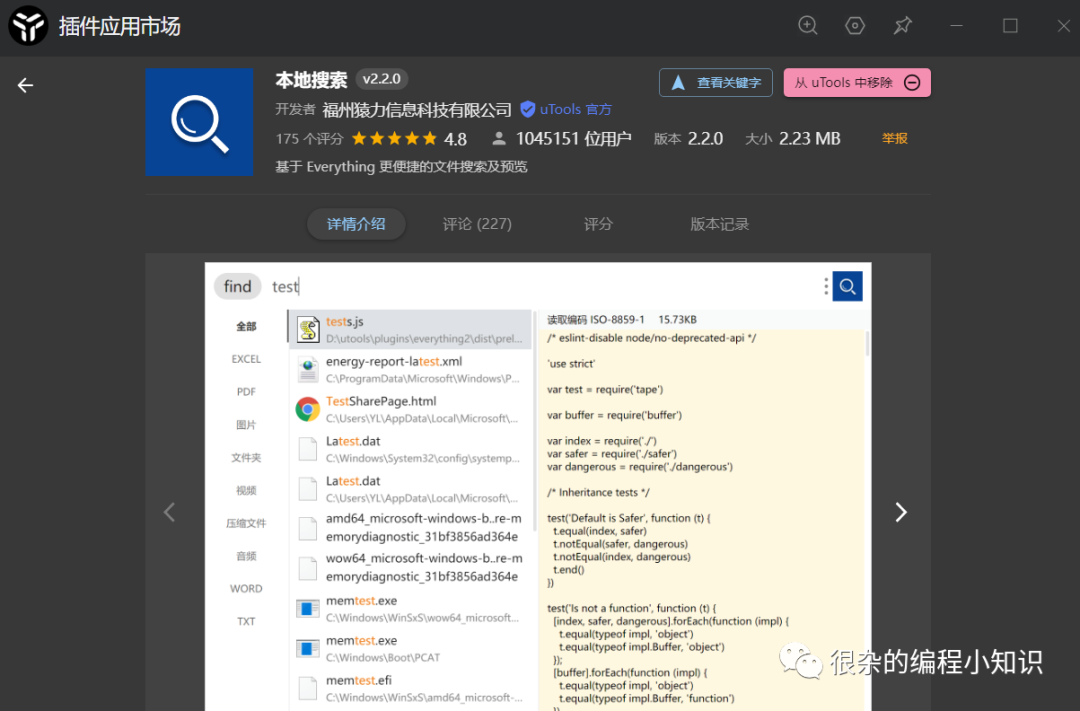1080x711 pixels.
Task: Select the 音频 filter category
Action: click(246, 555)
